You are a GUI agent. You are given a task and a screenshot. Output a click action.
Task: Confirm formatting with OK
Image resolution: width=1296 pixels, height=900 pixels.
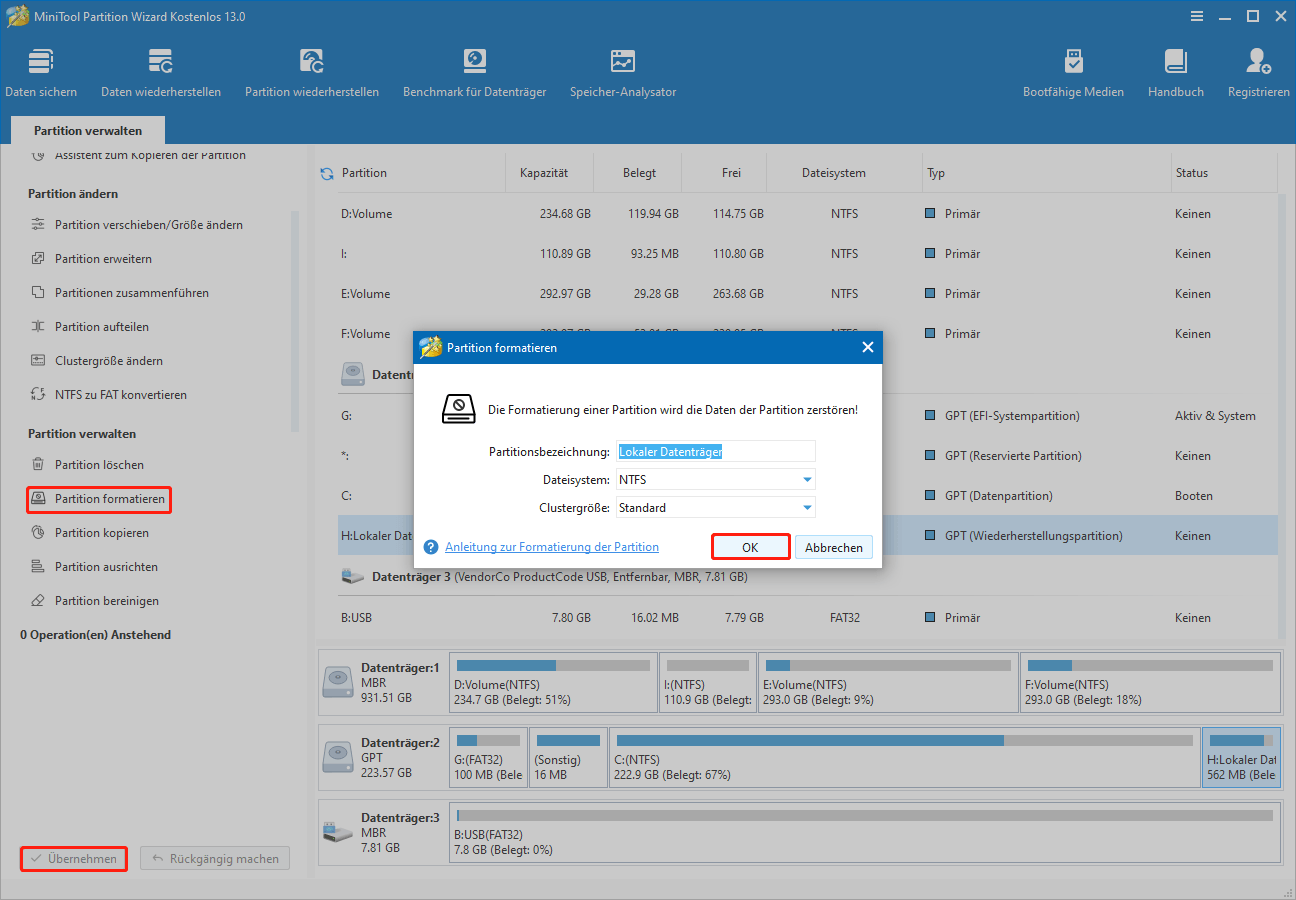pyautogui.click(x=750, y=546)
